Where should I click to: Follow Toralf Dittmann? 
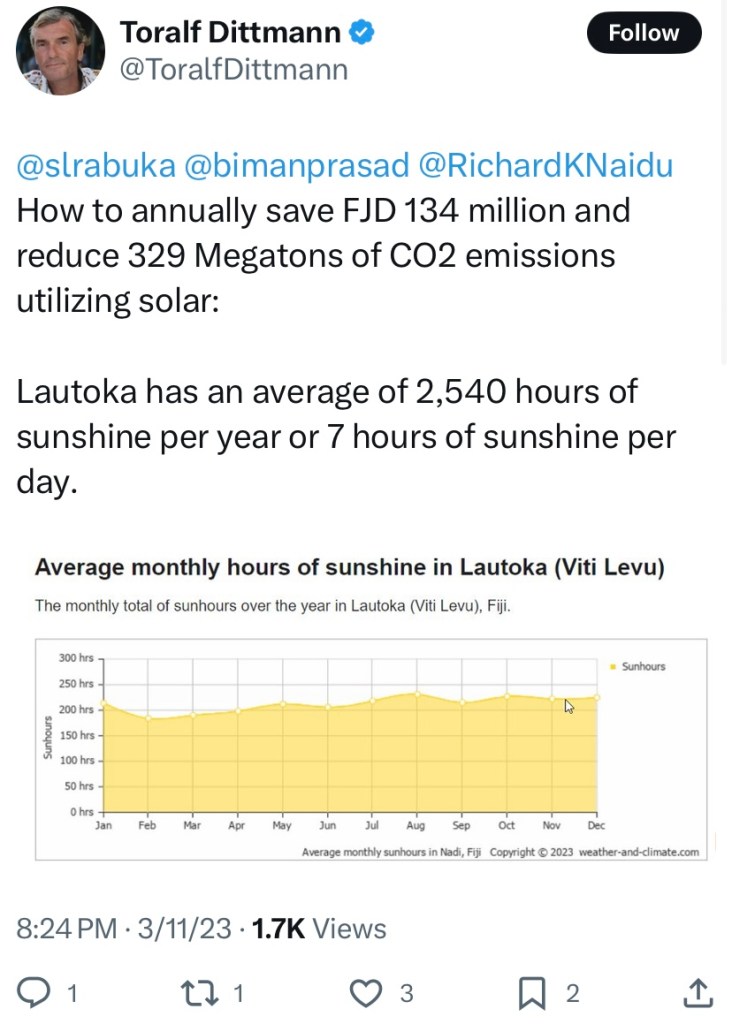(x=643, y=33)
